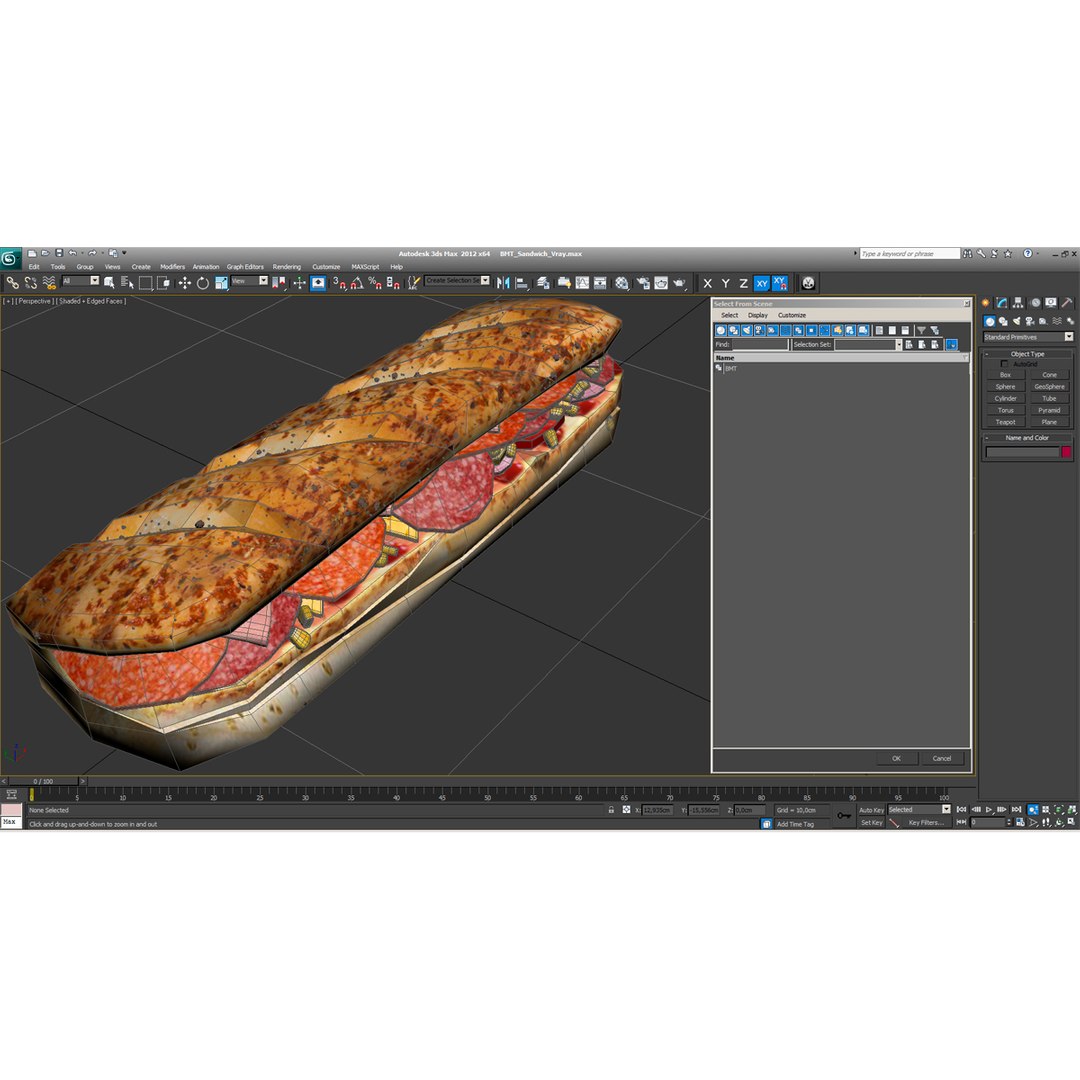Click the OK button in dialog

coord(896,758)
